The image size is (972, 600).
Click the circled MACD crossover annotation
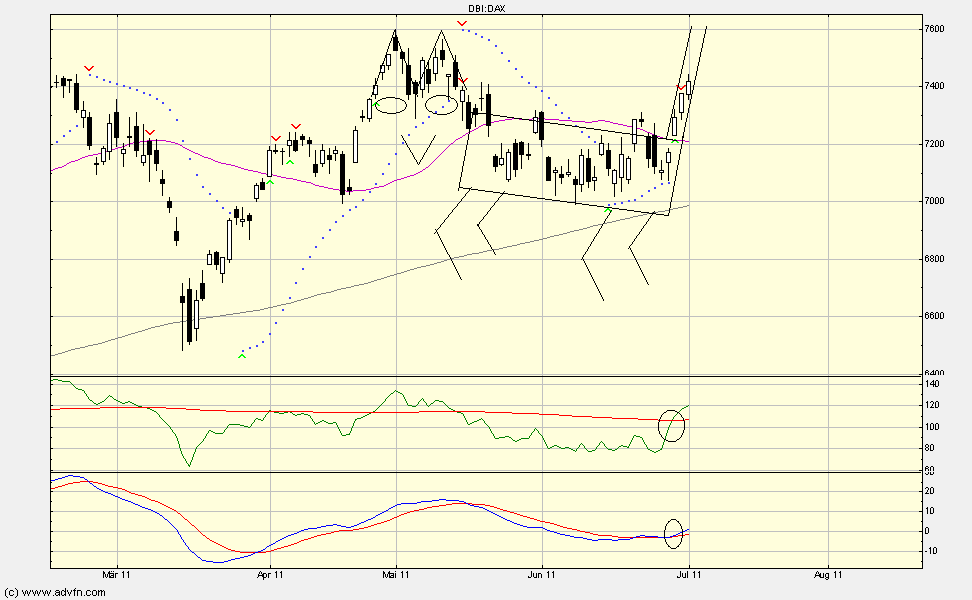(672, 534)
